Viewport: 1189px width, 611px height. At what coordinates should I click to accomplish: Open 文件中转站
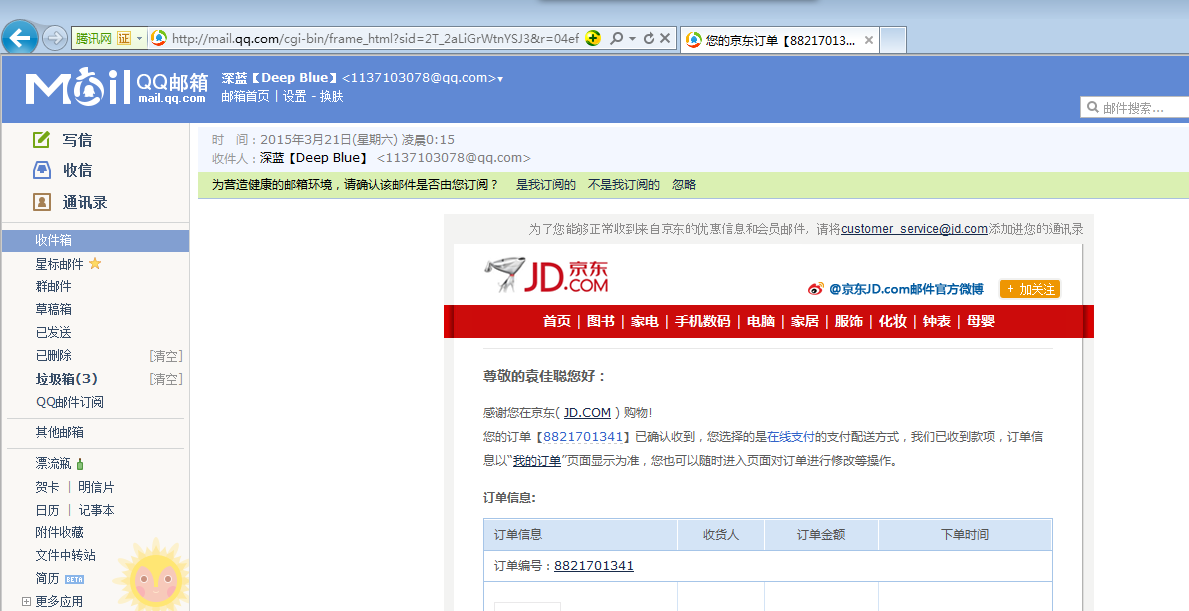coord(65,555)
